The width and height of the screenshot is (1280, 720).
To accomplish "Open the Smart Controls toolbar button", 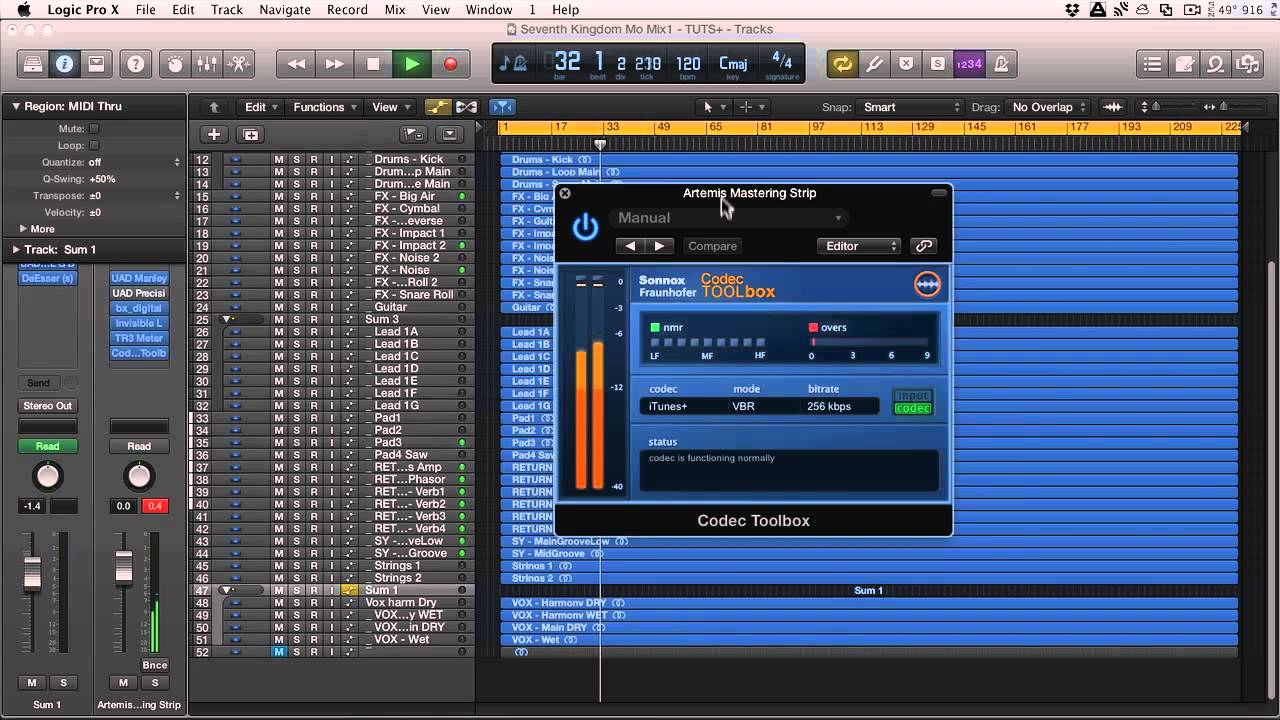I will pyautogui.click(x=176, y=64).
